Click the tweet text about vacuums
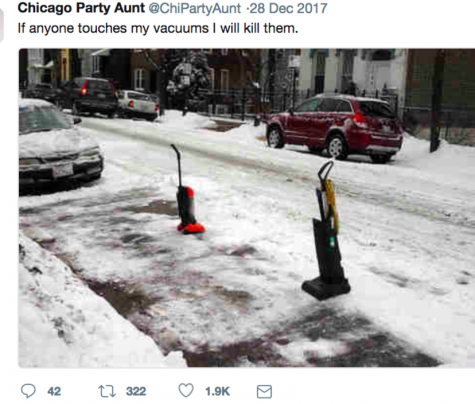This screenshot has width=475, height=404. click(158, 28)
